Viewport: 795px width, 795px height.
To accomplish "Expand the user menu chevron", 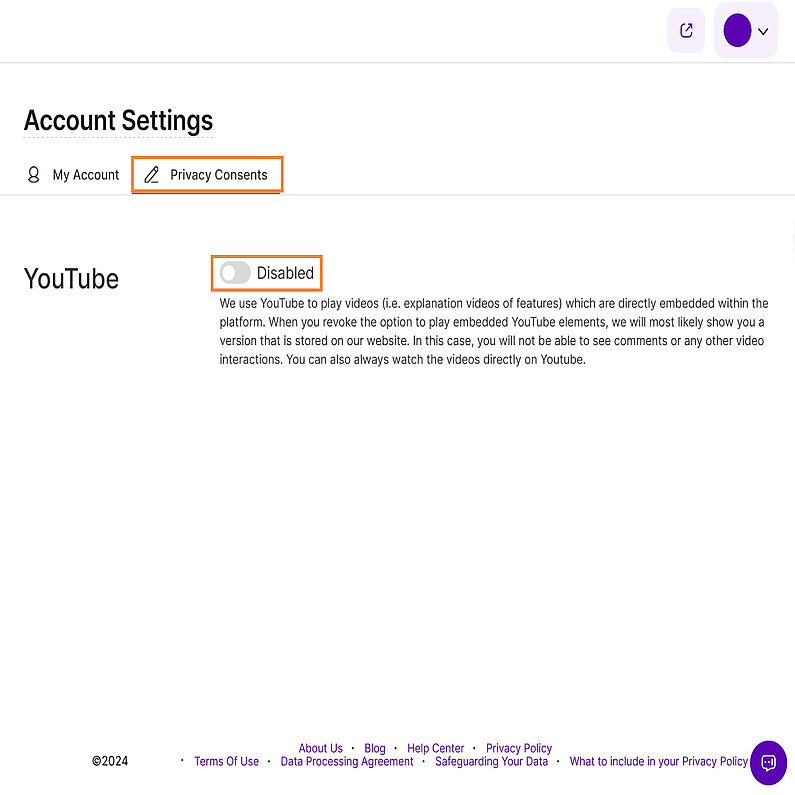I will click(x=763, y=31).
